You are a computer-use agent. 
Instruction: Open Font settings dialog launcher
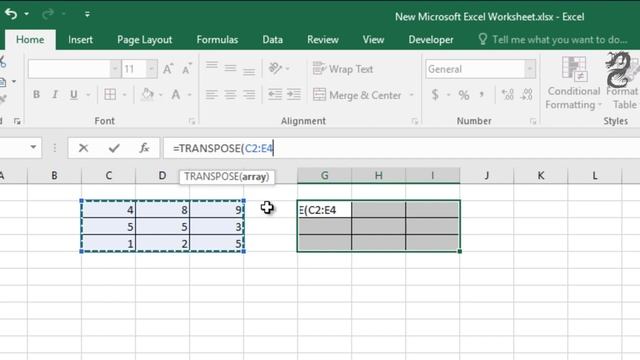click(x=192, y=121)
